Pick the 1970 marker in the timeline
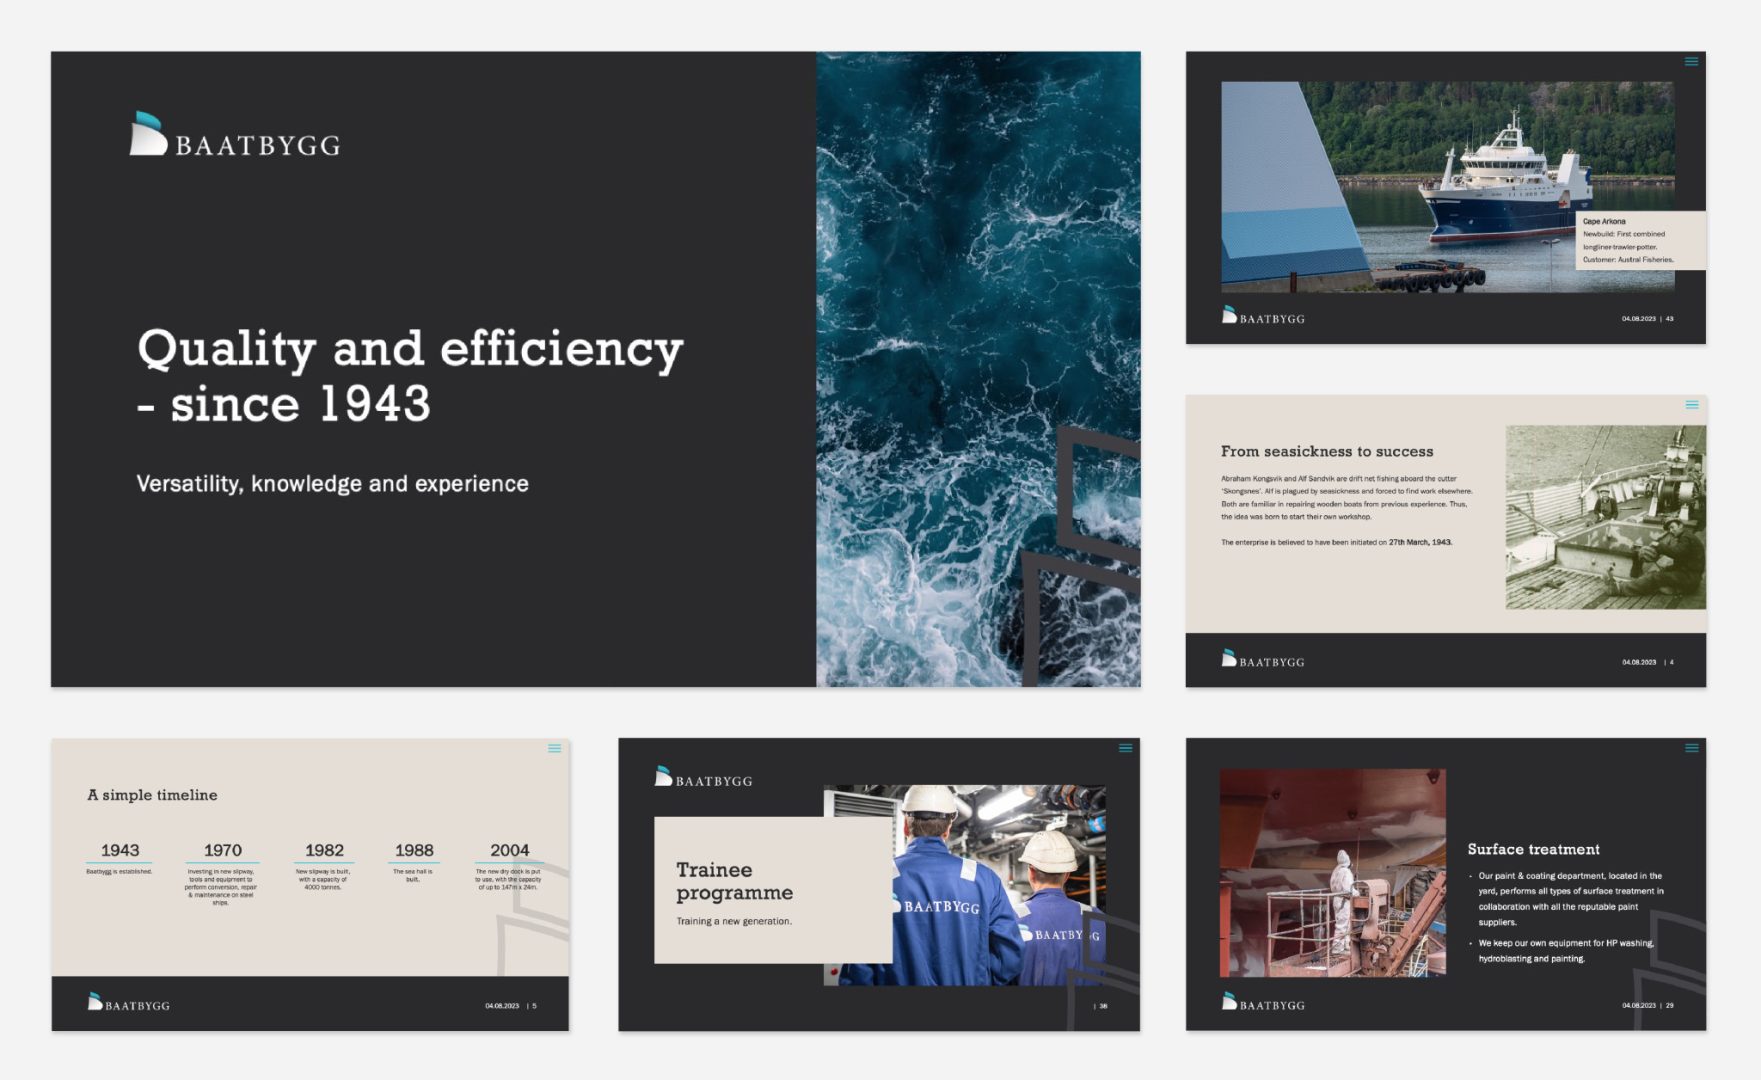This screenshot has height=1080, width=1761. pyautogui.click(x=223, y=850)
